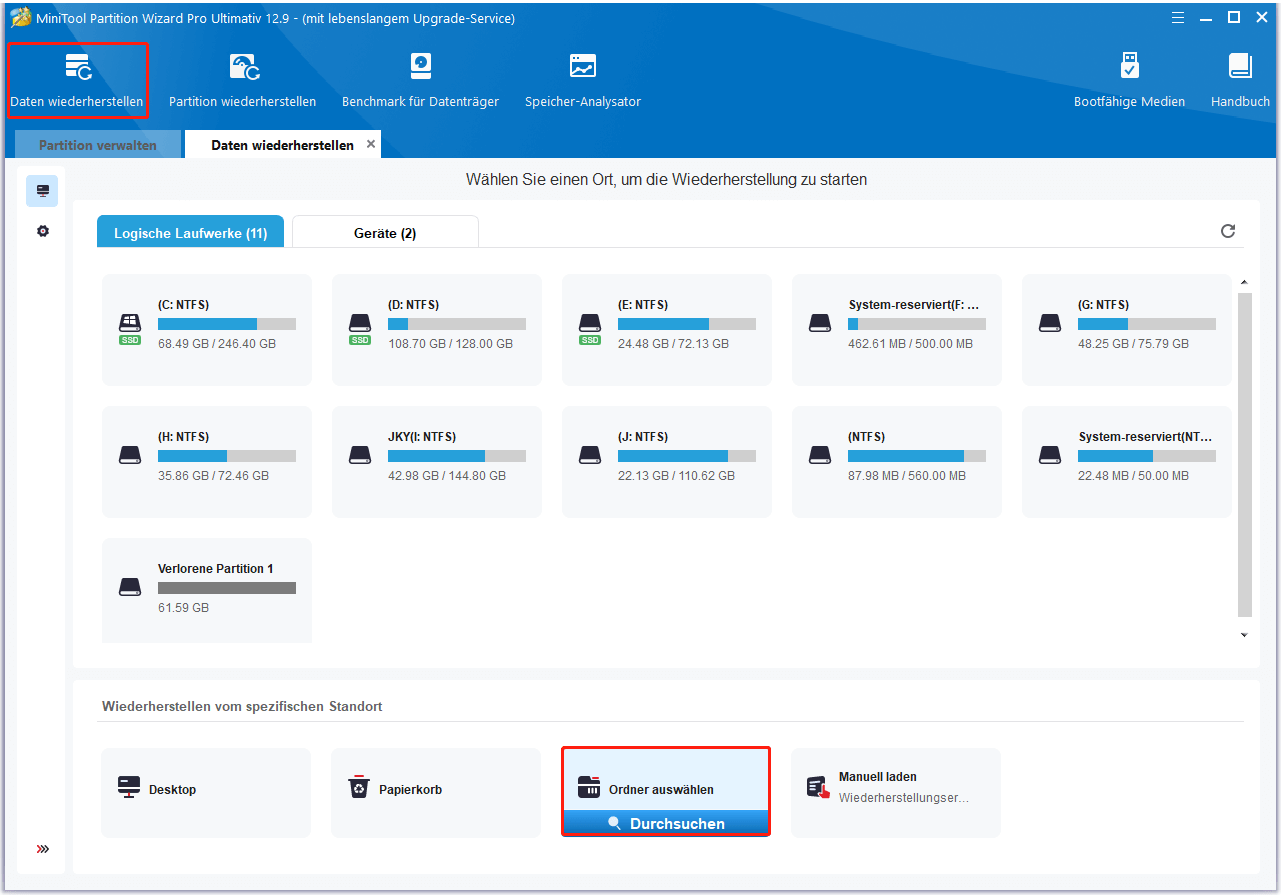Click the H: drive usage bar

(x=227, y=456)
